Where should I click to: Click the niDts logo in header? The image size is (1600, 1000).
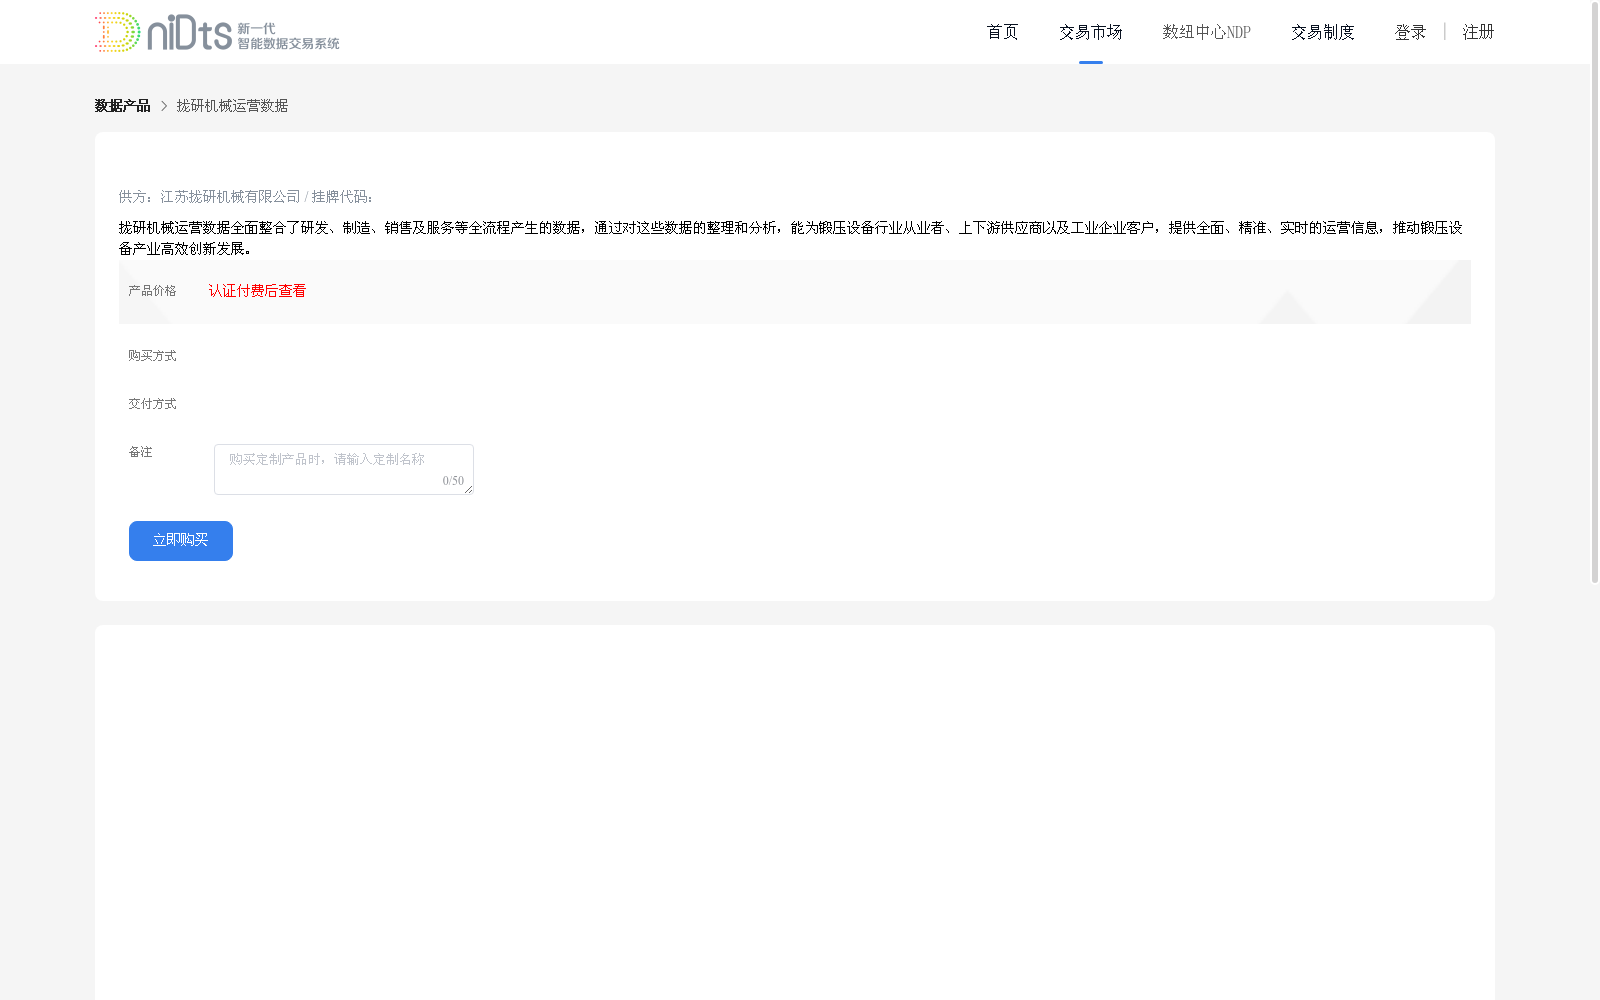(217, 32)
